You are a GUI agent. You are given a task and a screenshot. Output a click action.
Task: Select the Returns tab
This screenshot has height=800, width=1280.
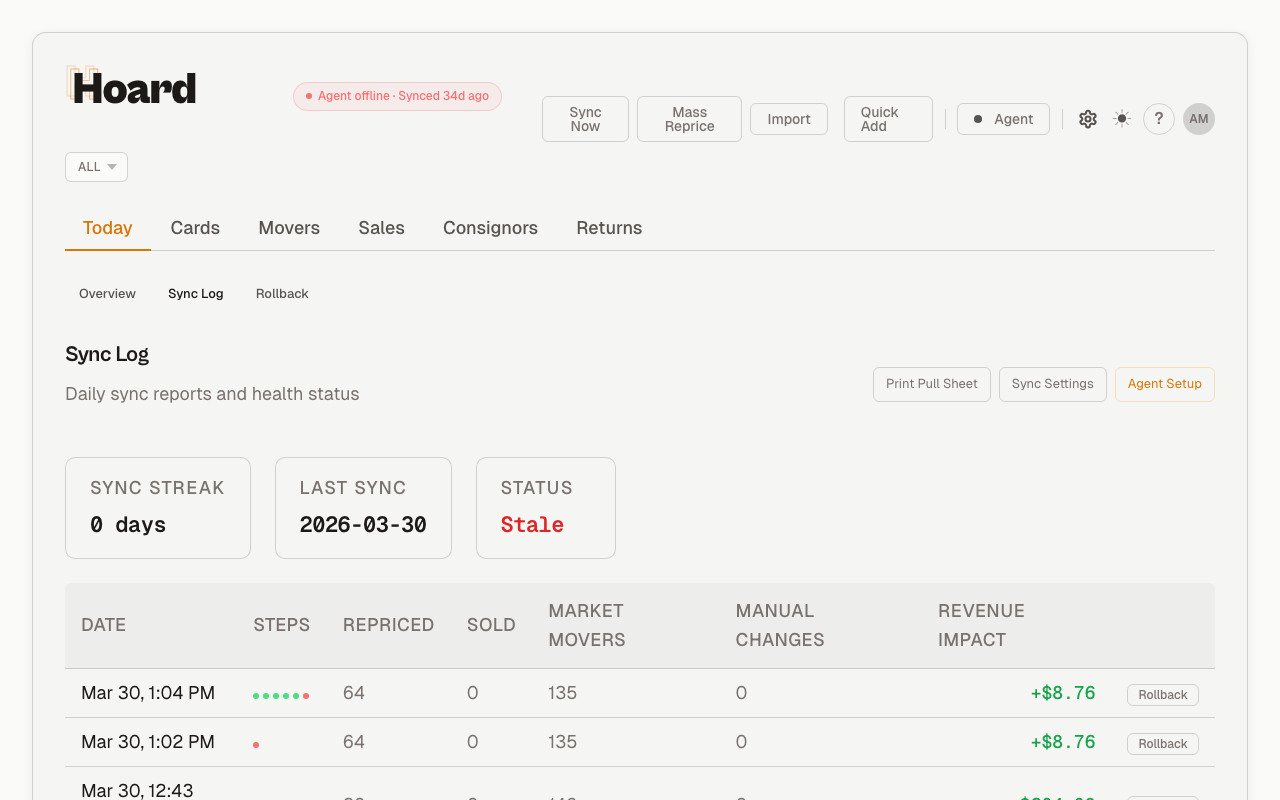[609, 228]
